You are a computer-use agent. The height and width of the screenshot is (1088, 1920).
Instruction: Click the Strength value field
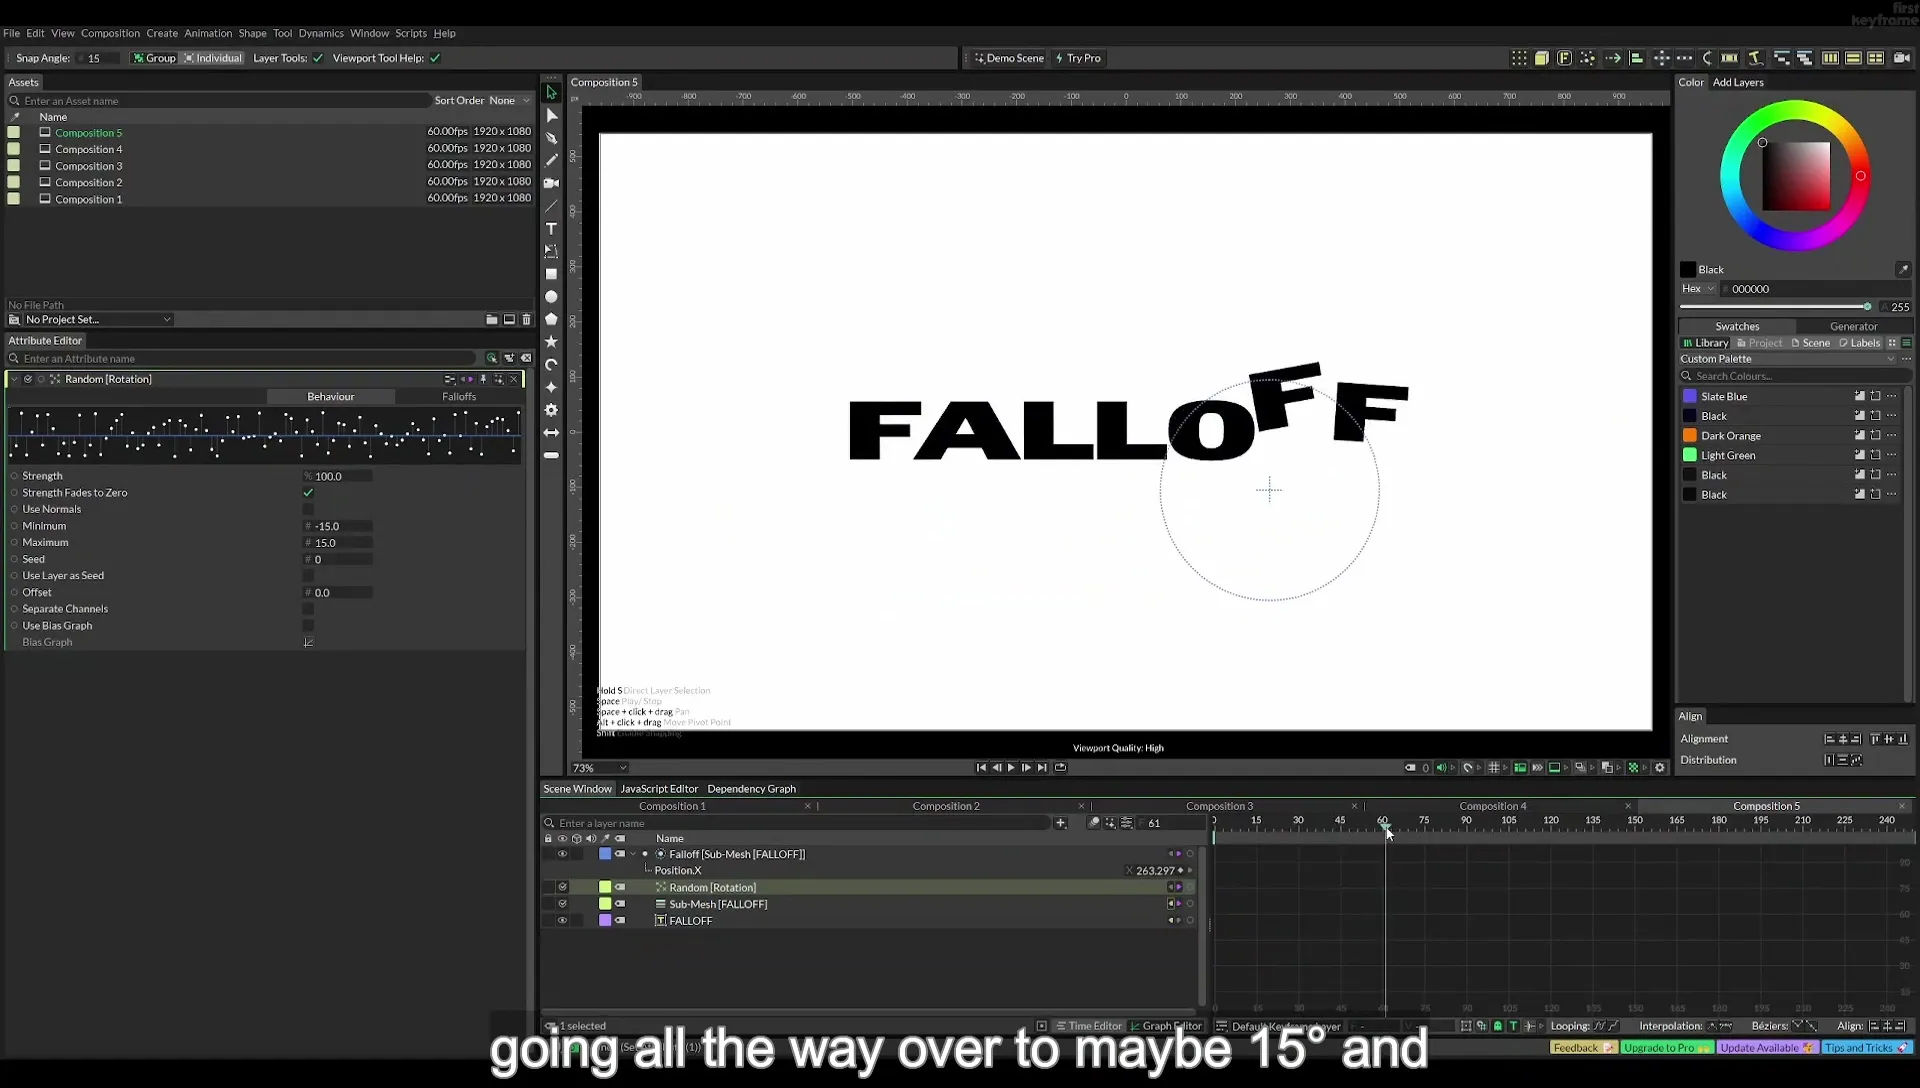pyautogui.click(x=338, y=477)
